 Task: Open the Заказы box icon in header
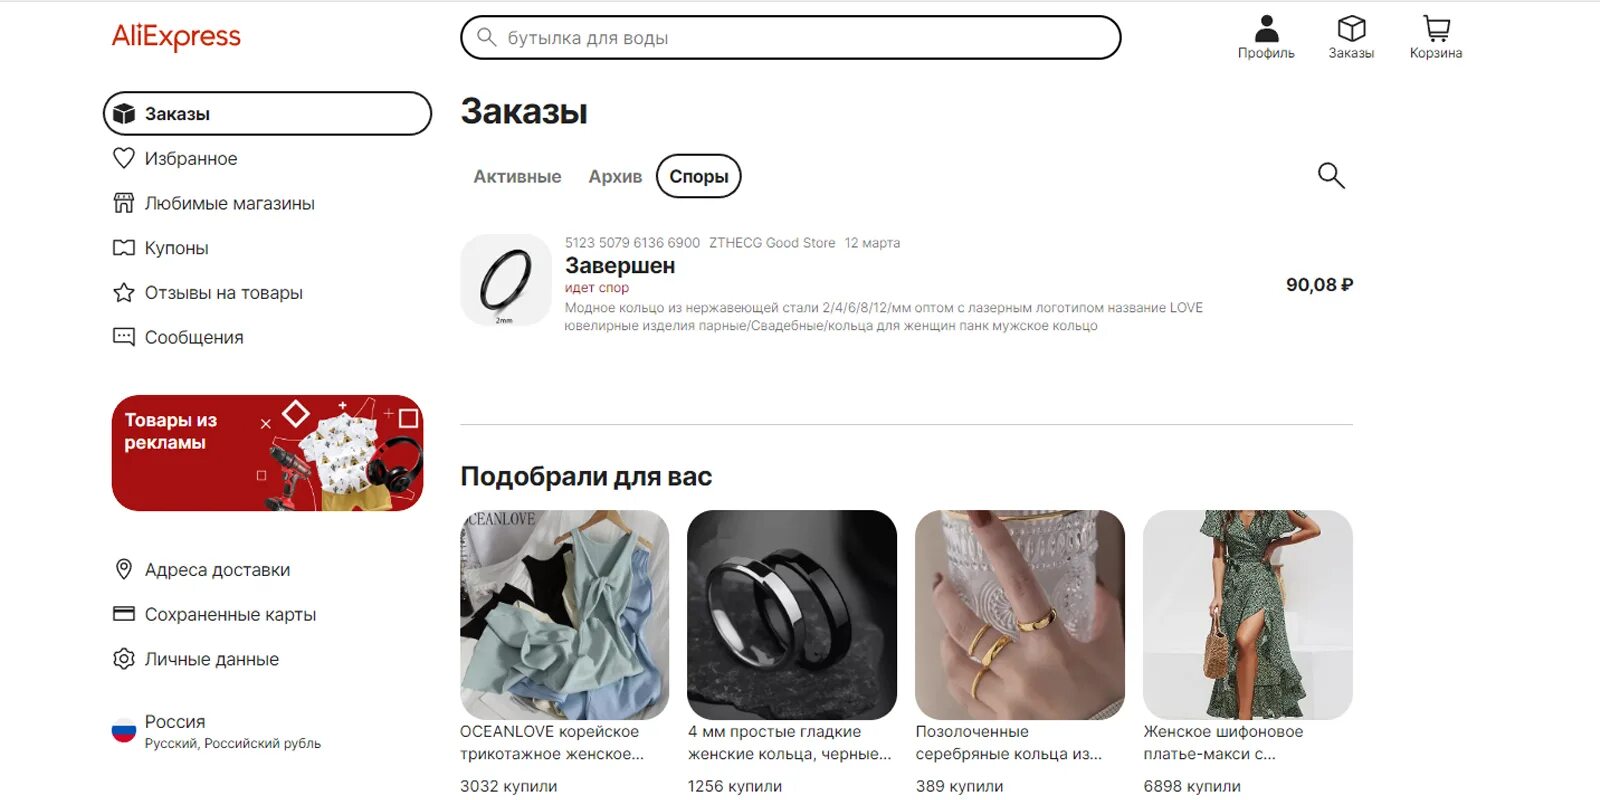tap(1351, 38)
